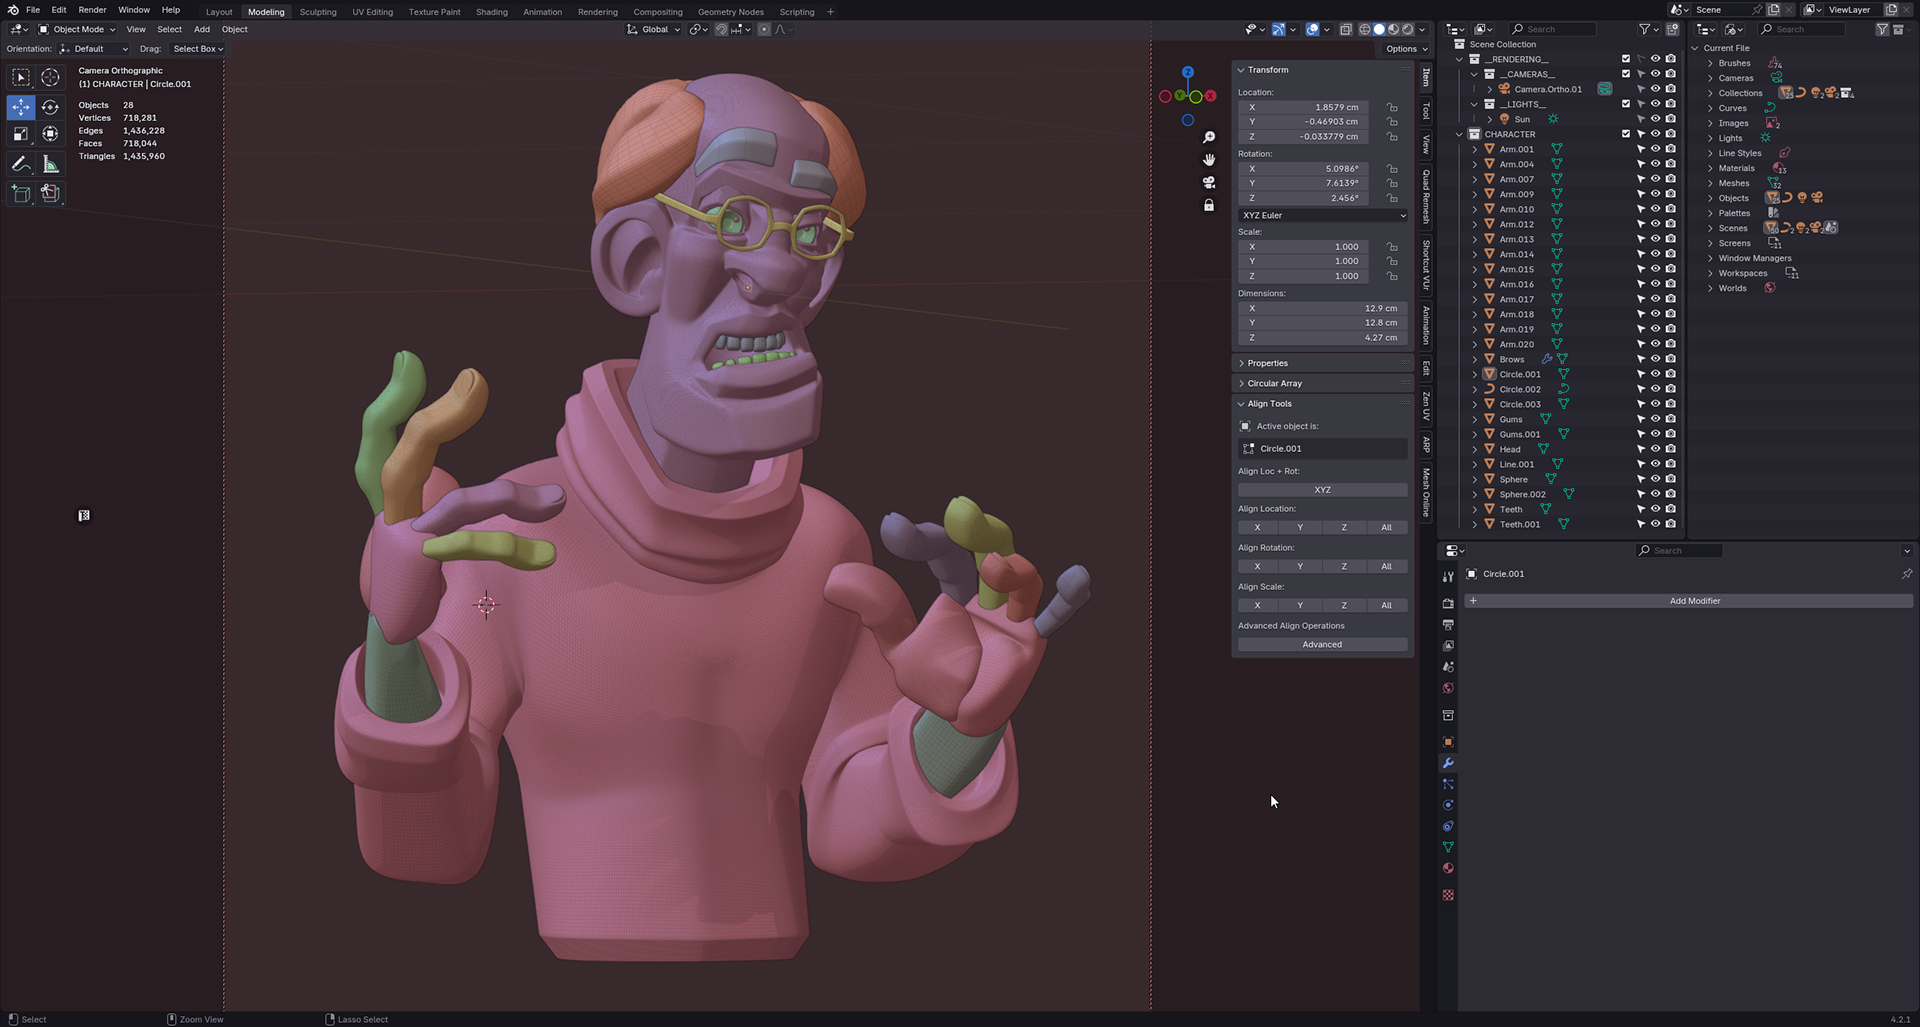1920x1027 pixels.
Task: Open the Modifiers wrench properties tab
Action: (1448, 763)
